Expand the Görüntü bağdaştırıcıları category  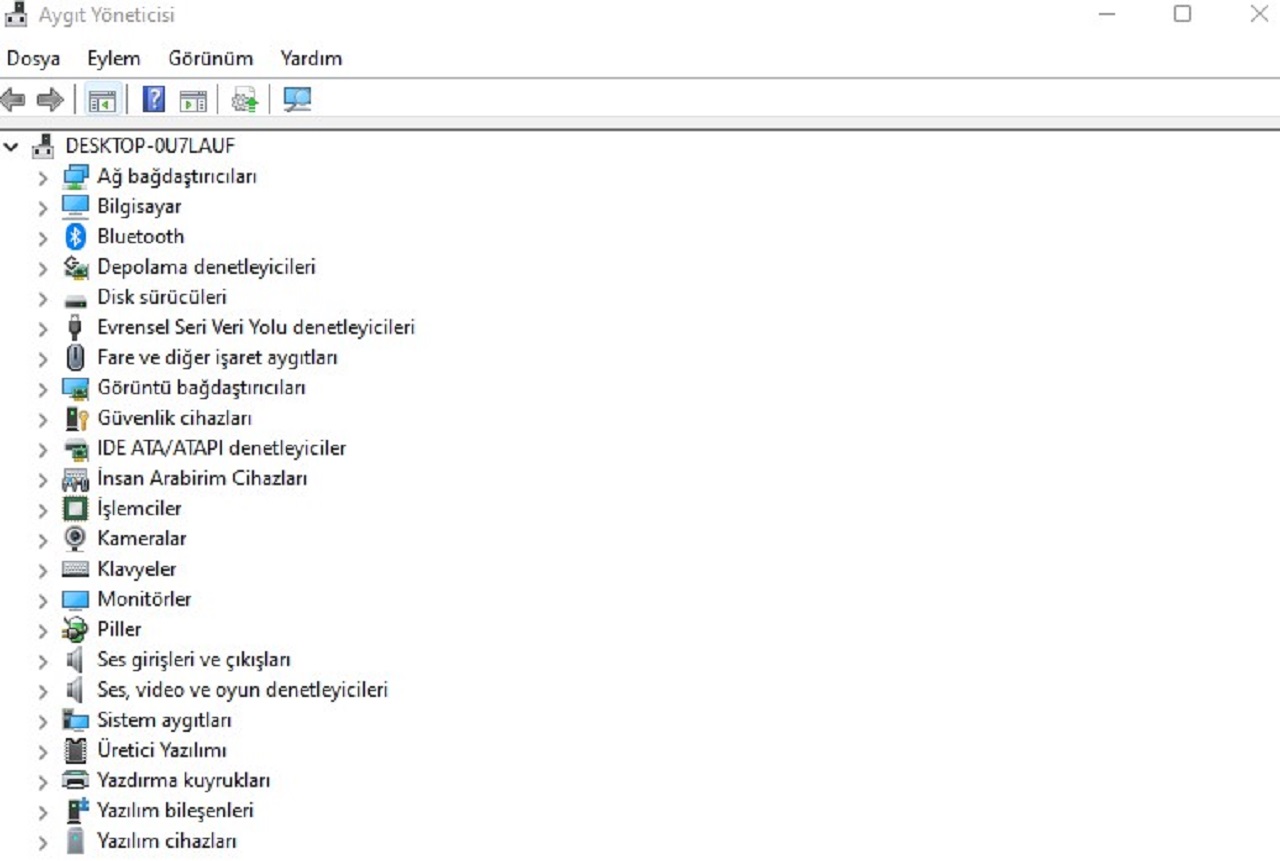point(42,389)
